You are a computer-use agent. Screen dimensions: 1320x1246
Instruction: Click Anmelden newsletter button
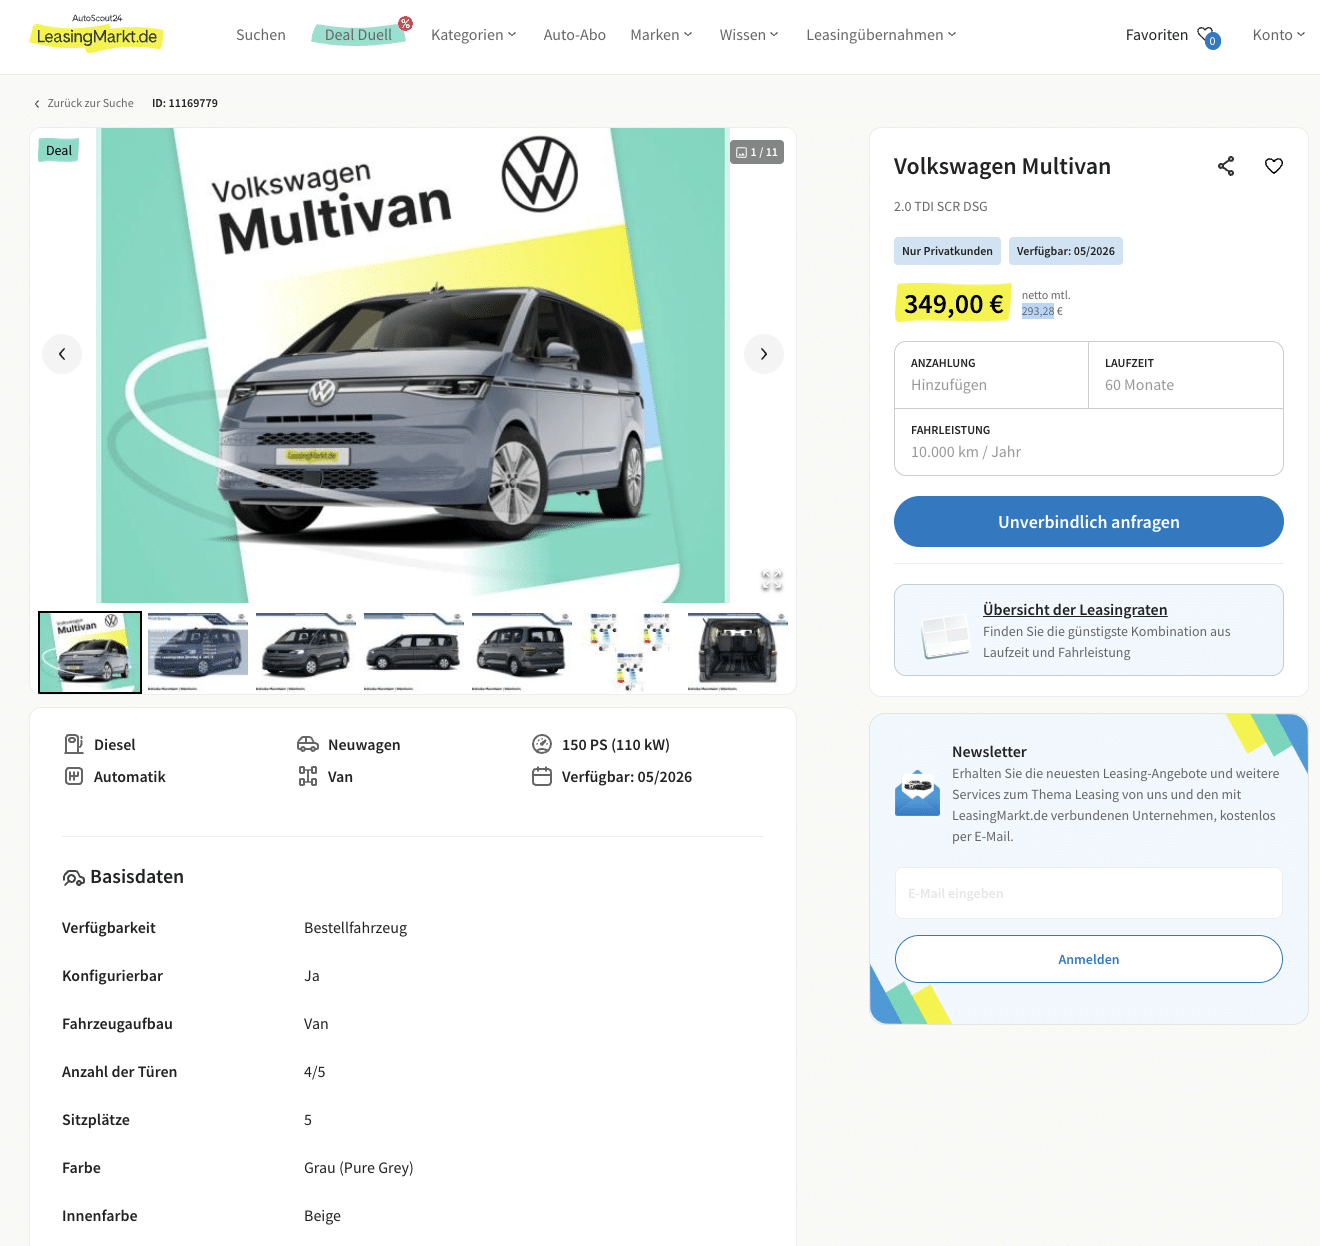(1089, 959)
